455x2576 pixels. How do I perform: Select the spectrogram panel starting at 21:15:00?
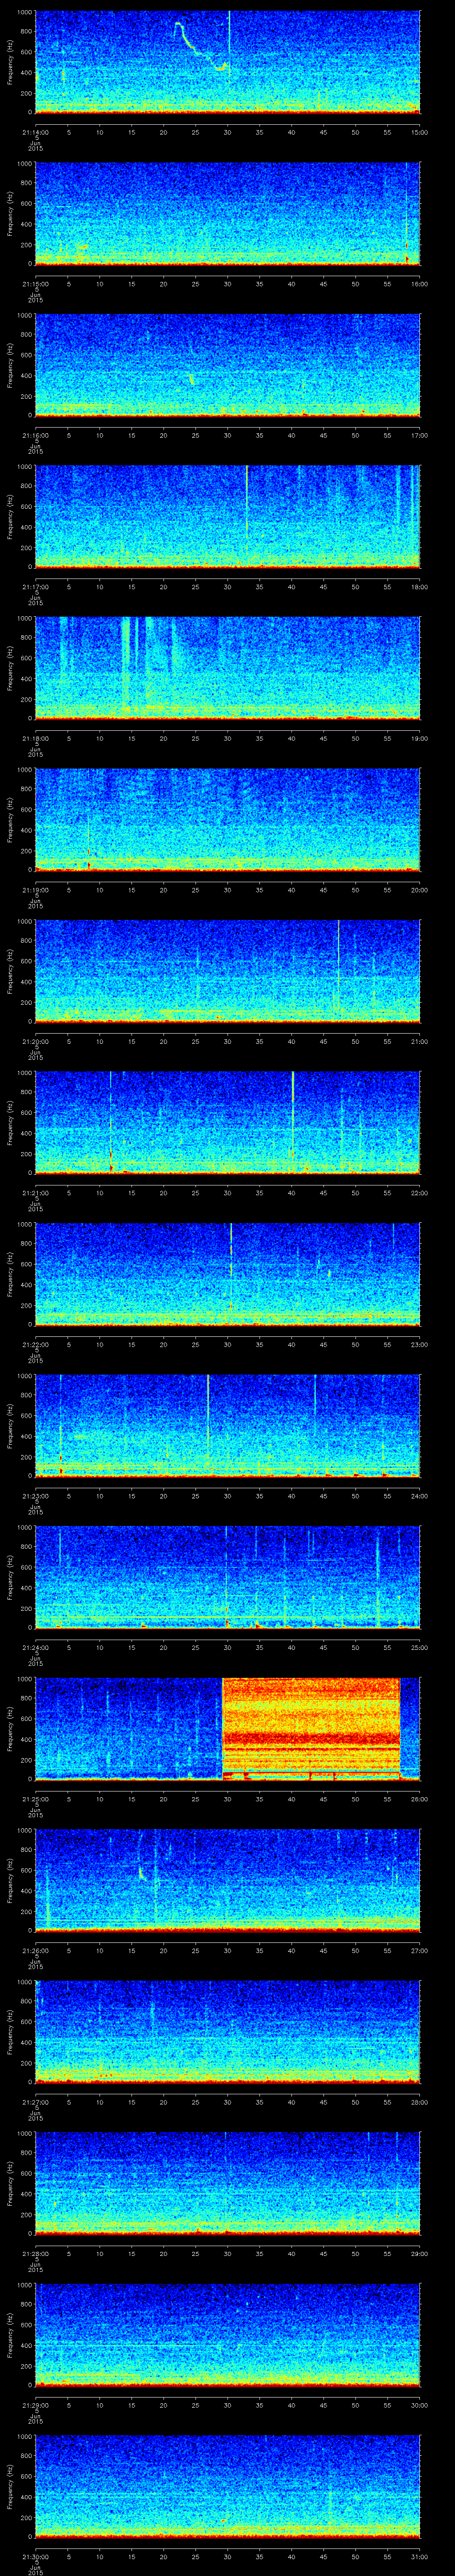click(x=228, y=213)
